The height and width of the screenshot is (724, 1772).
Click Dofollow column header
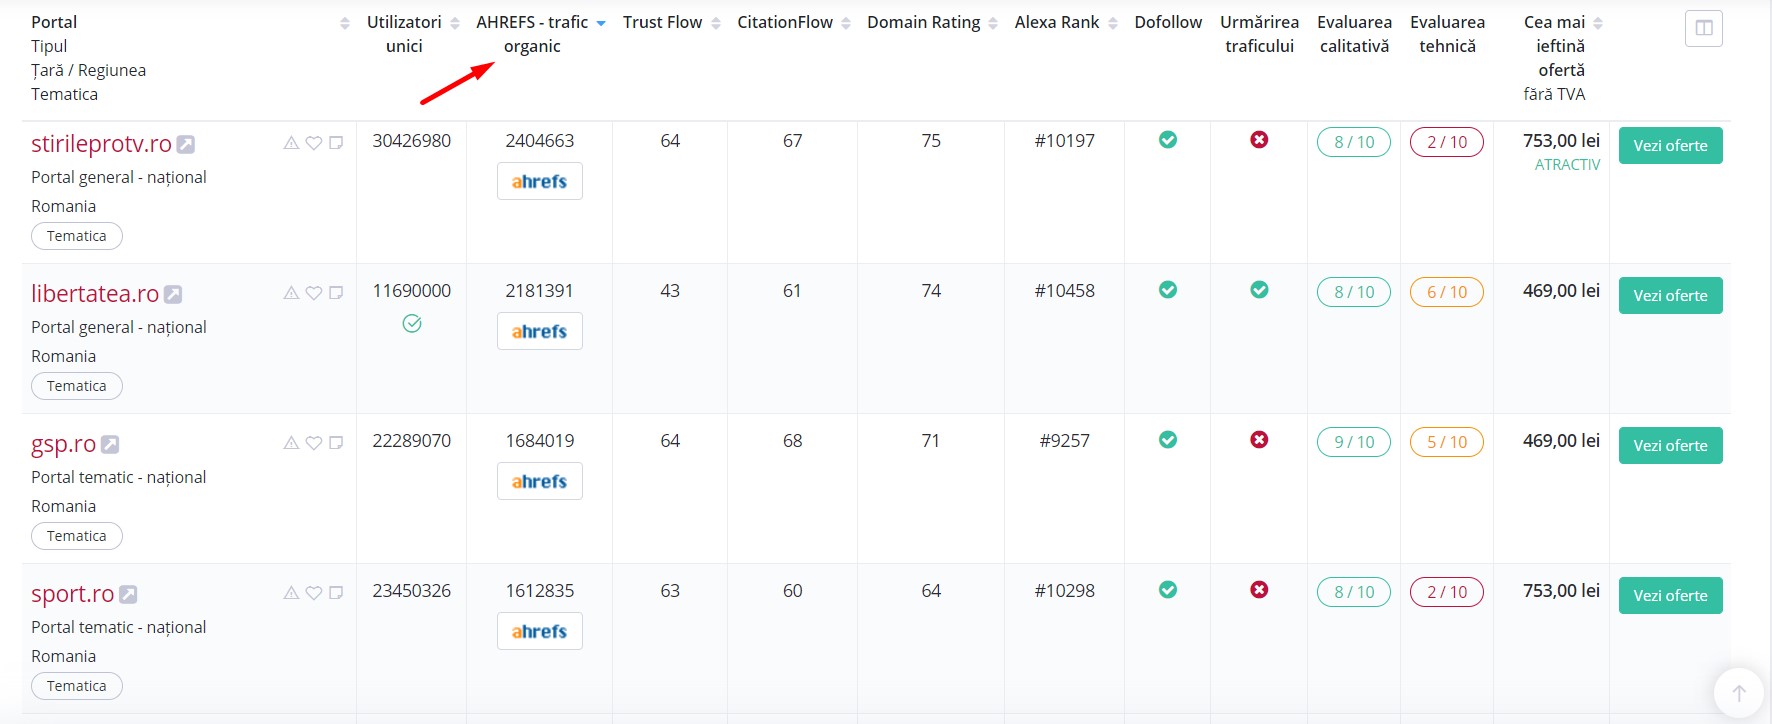pyautogui.click(x=1168, y=22)
